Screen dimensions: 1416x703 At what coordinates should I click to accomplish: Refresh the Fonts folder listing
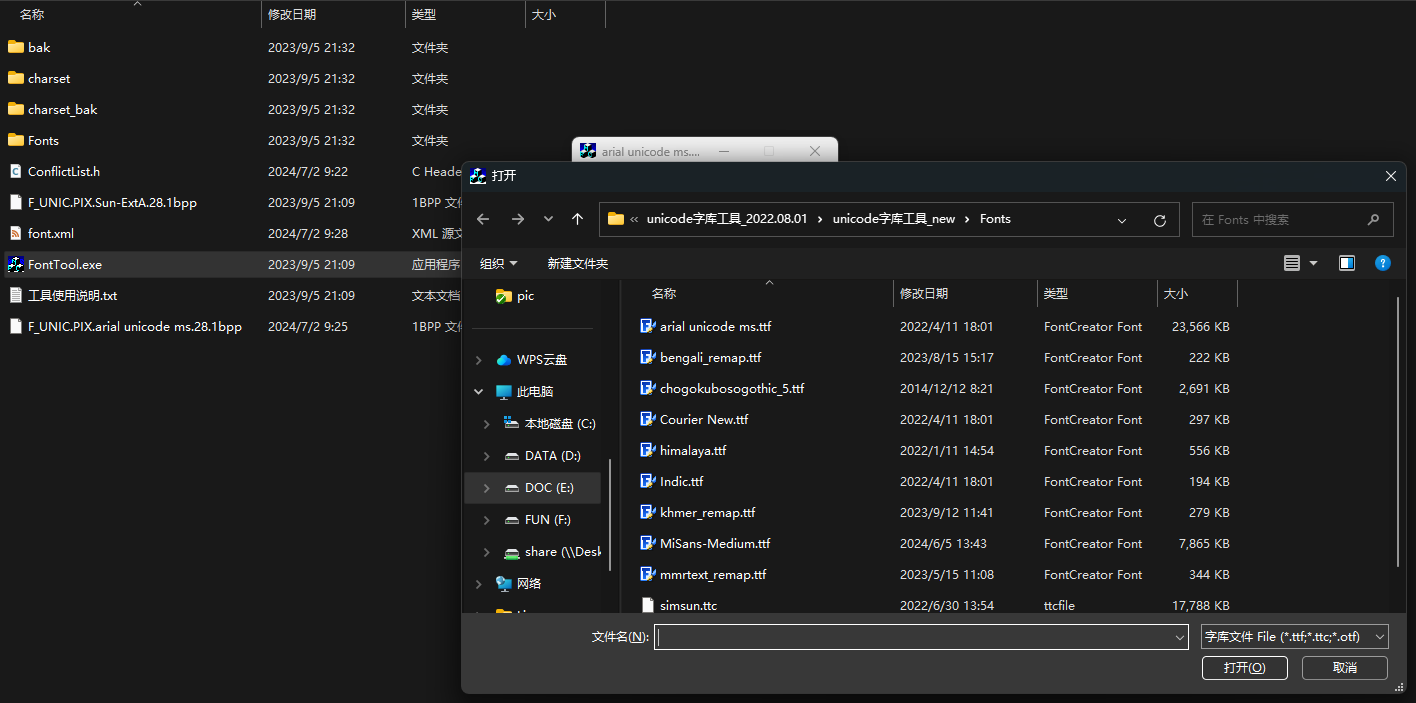(1160, 220)
